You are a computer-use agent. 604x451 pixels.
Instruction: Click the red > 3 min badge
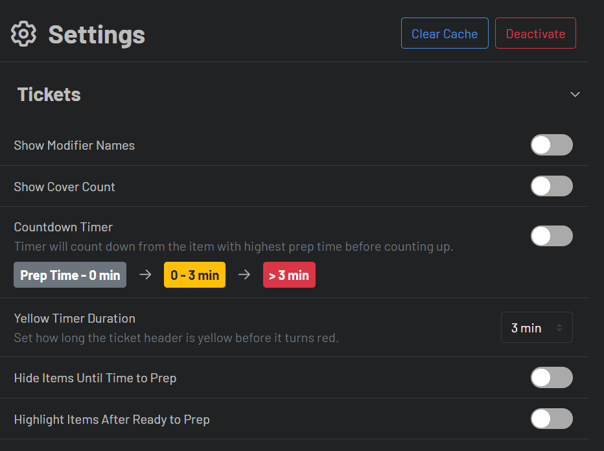(x=289, y=275)
